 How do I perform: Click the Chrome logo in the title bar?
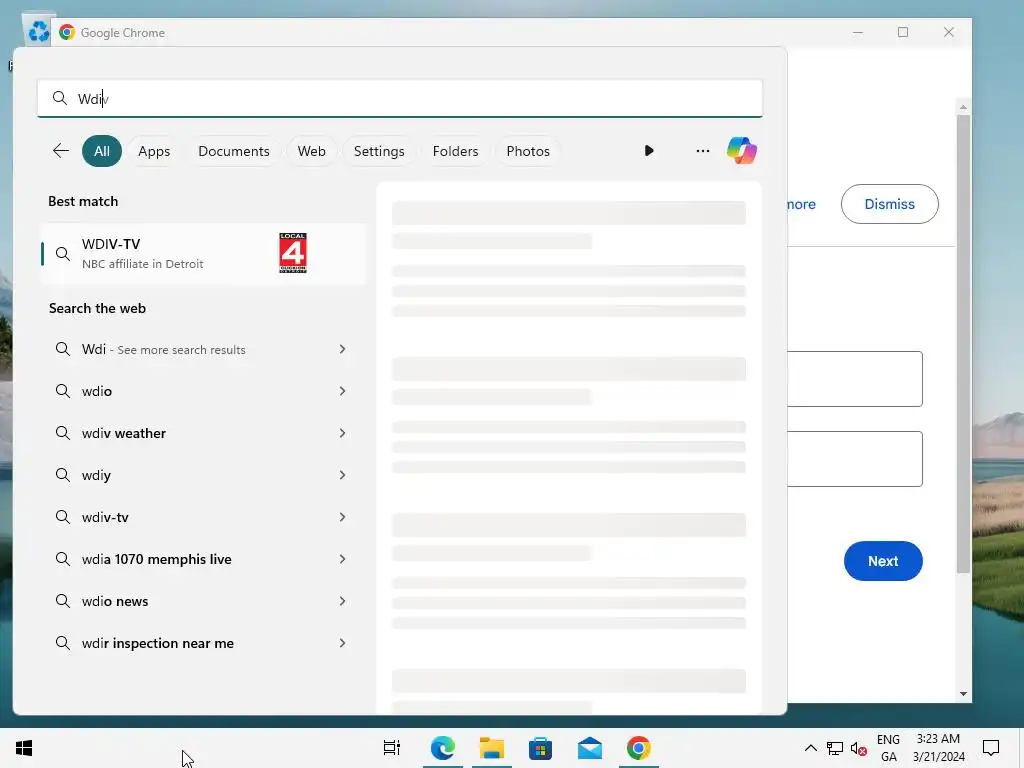67,32
